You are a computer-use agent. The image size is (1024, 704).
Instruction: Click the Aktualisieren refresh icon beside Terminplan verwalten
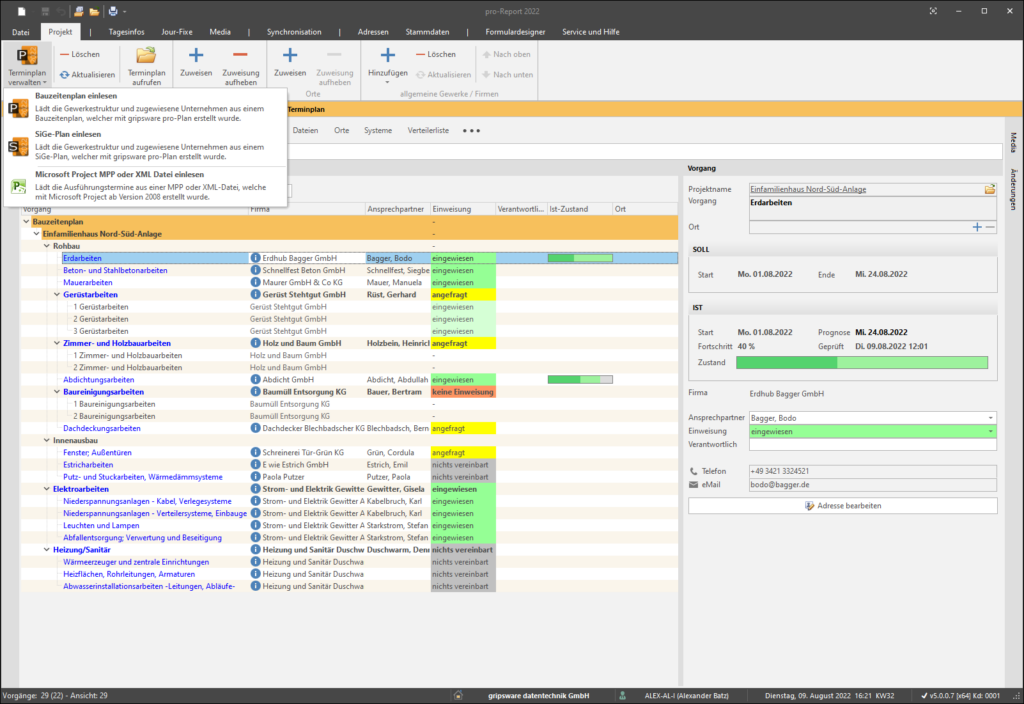pos(65,75)
